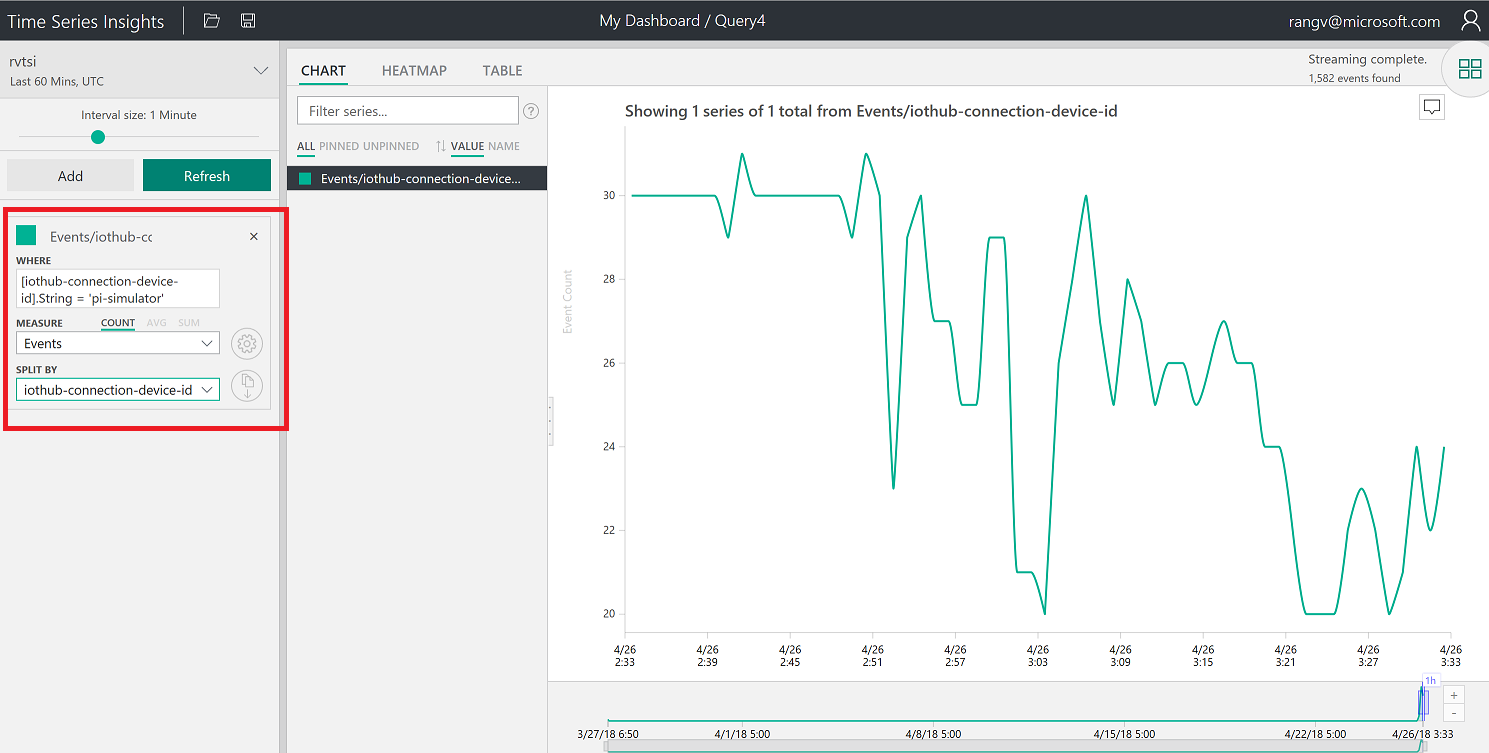Open measure settings gear icon
This screenshot has width=1489, height=753.
(246, 343)
